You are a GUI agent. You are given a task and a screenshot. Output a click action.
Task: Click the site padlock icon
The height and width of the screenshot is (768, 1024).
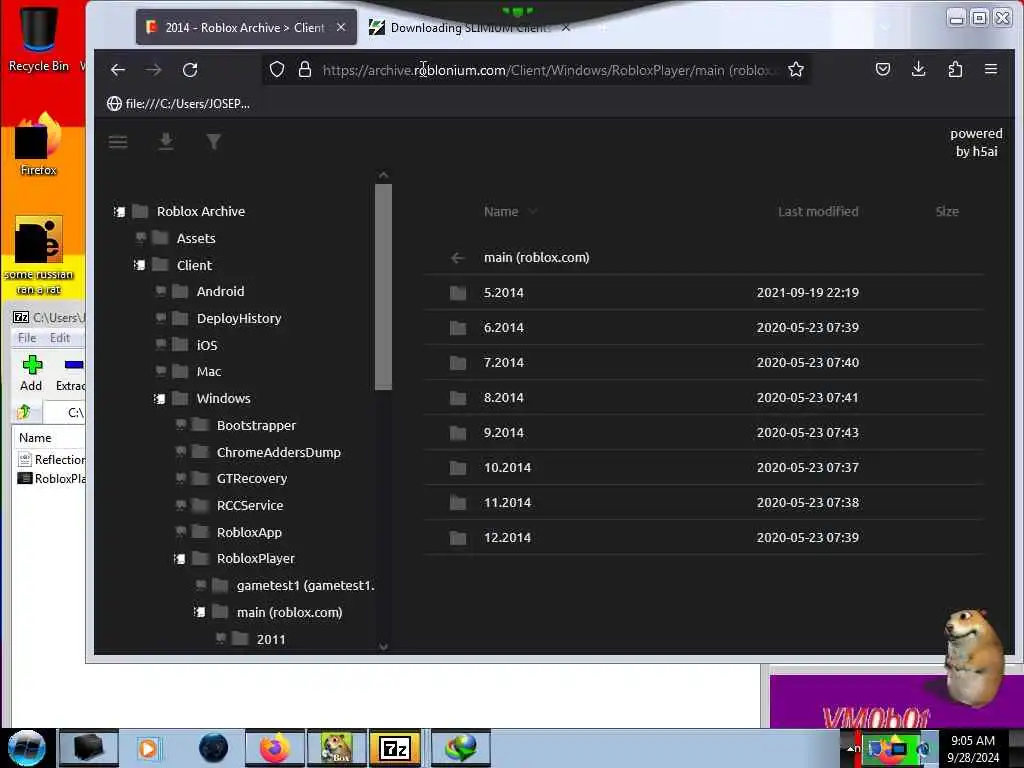(x=304, y=69)
